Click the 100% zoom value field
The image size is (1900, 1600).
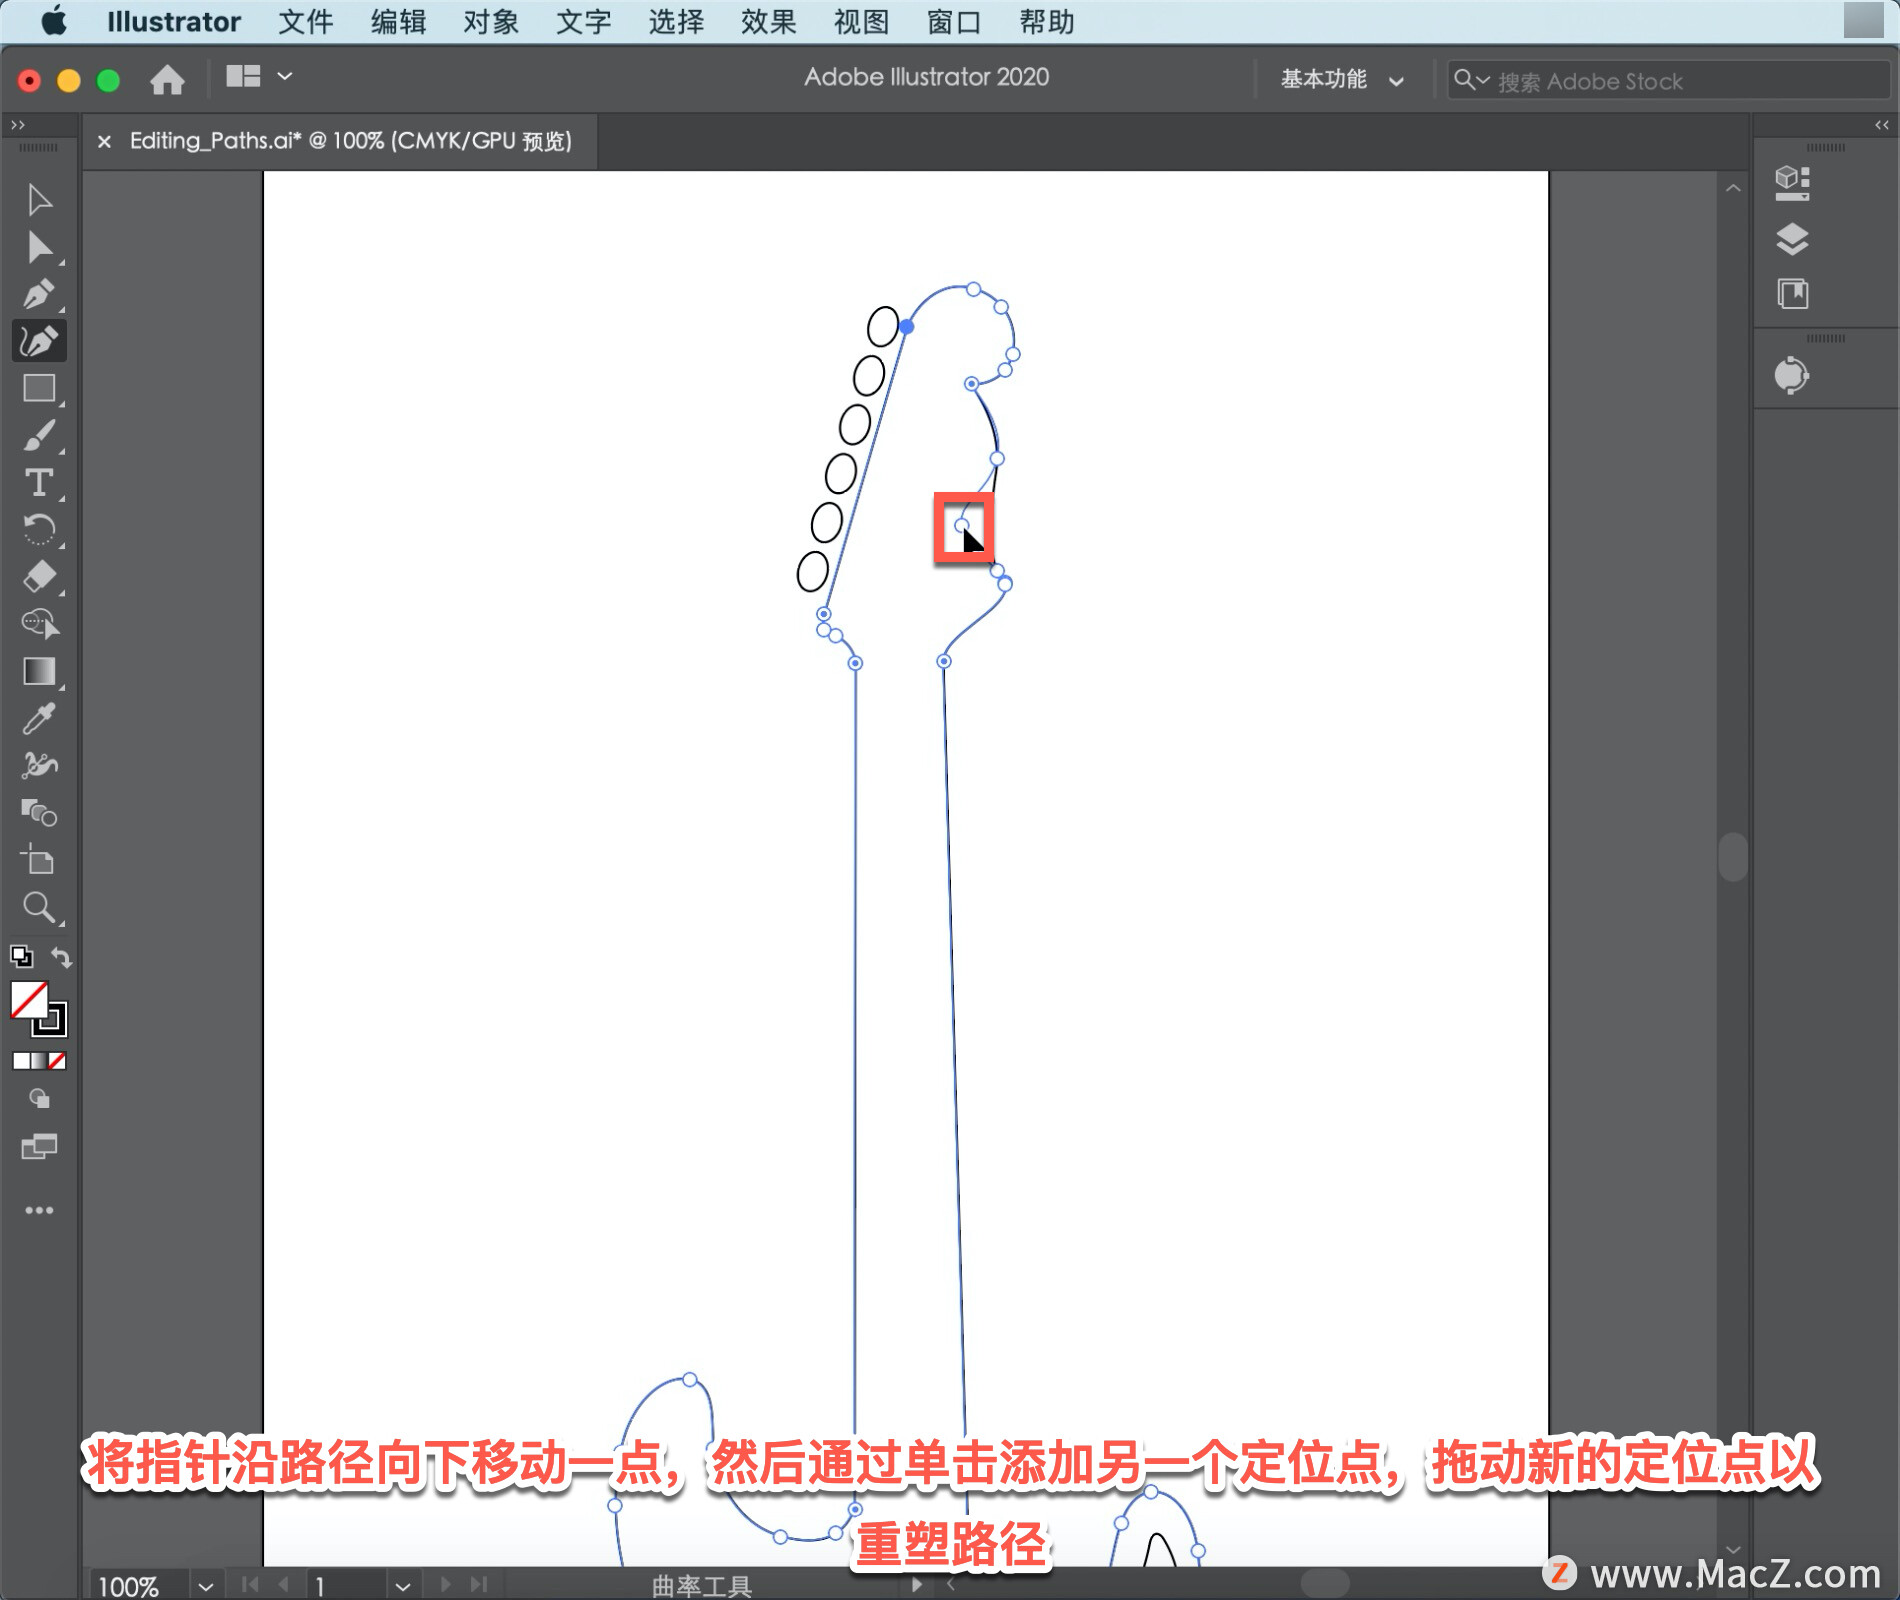coord(137,1586)
